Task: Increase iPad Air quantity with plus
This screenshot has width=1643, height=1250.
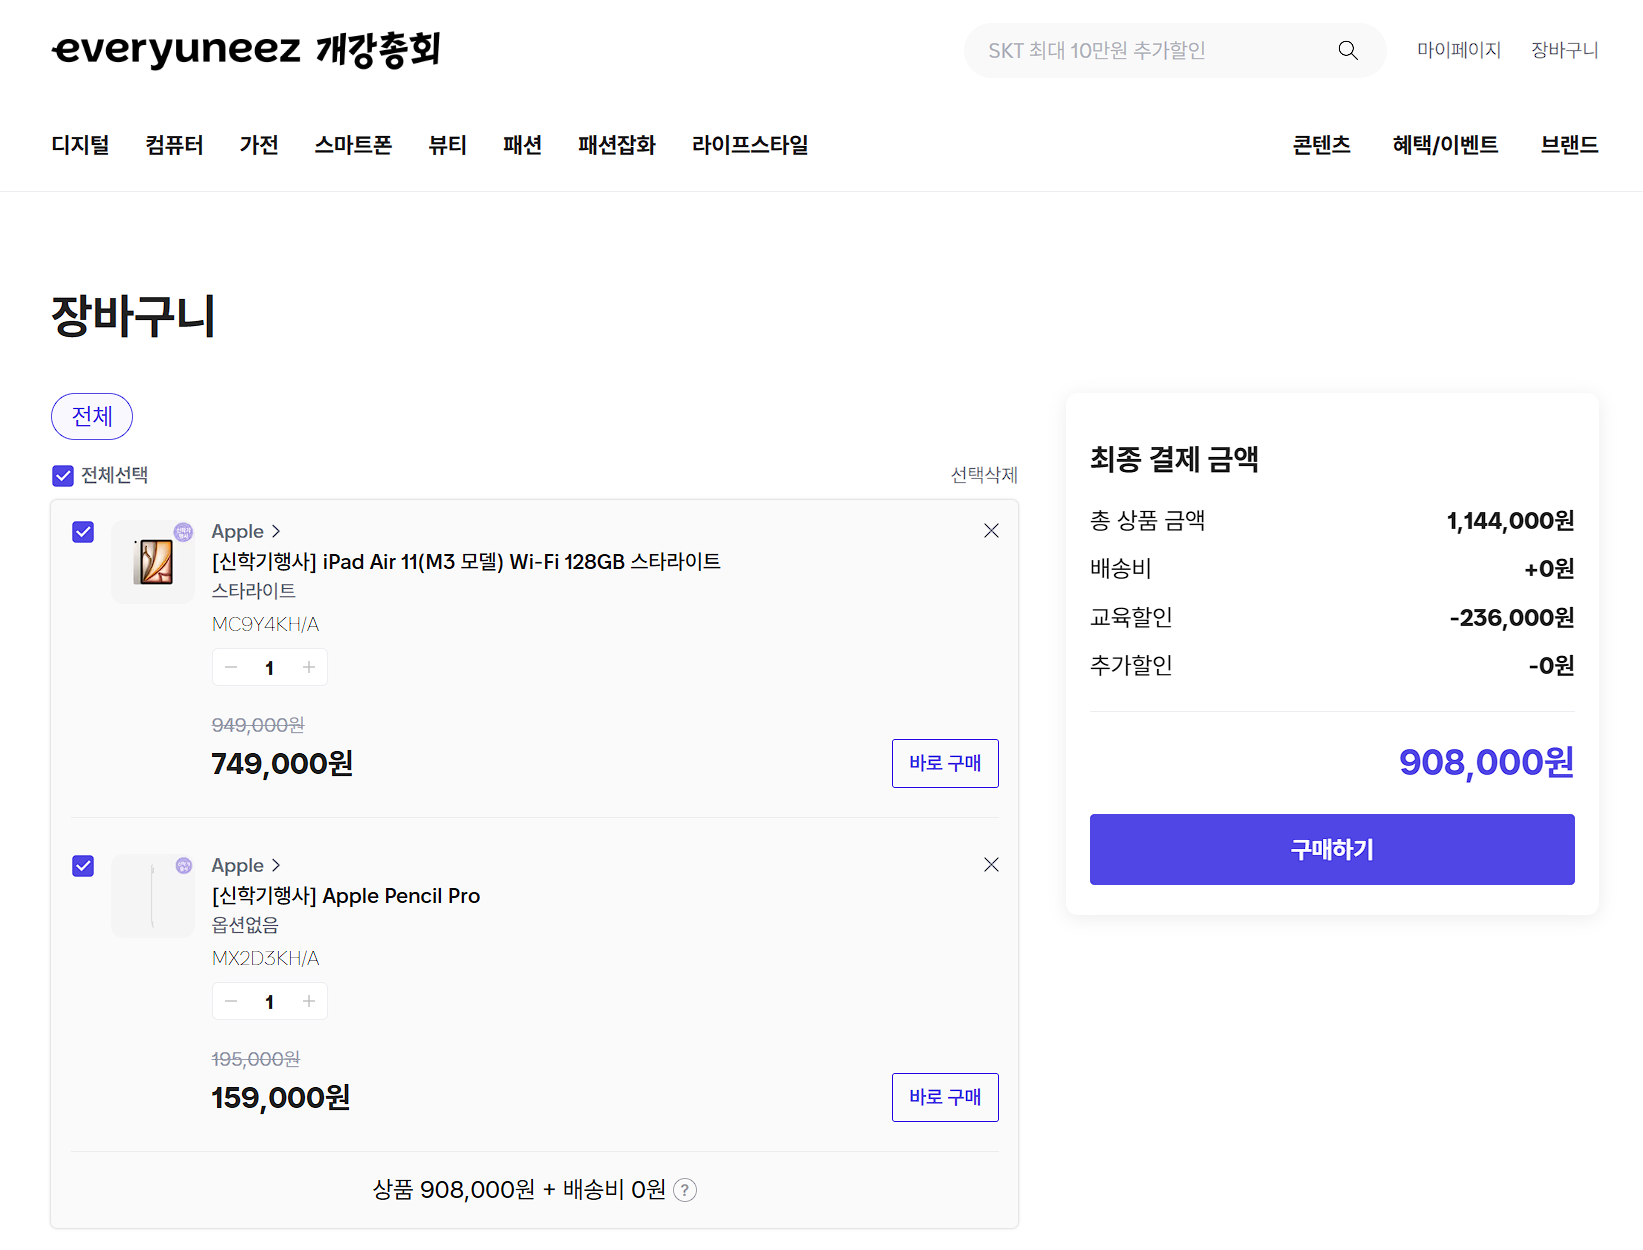Action: click(309, 667)
